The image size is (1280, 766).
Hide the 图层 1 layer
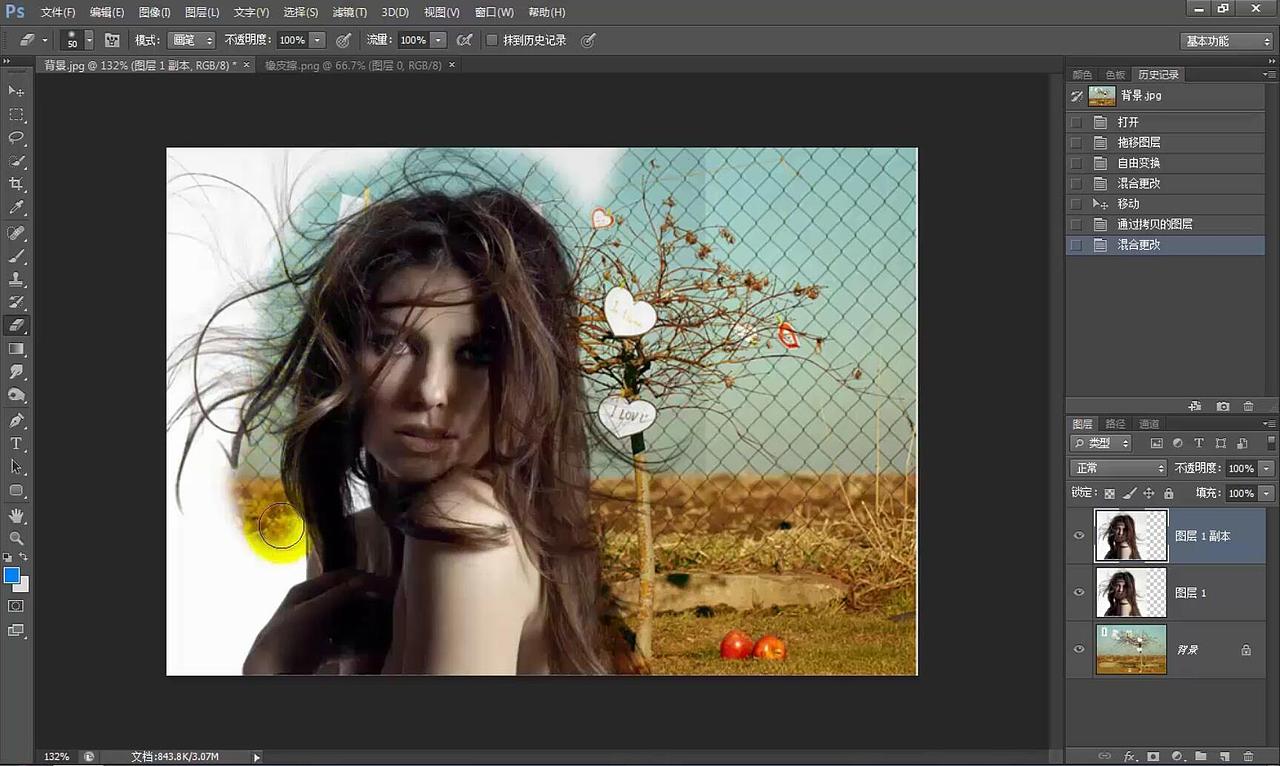click(1079, 592)
